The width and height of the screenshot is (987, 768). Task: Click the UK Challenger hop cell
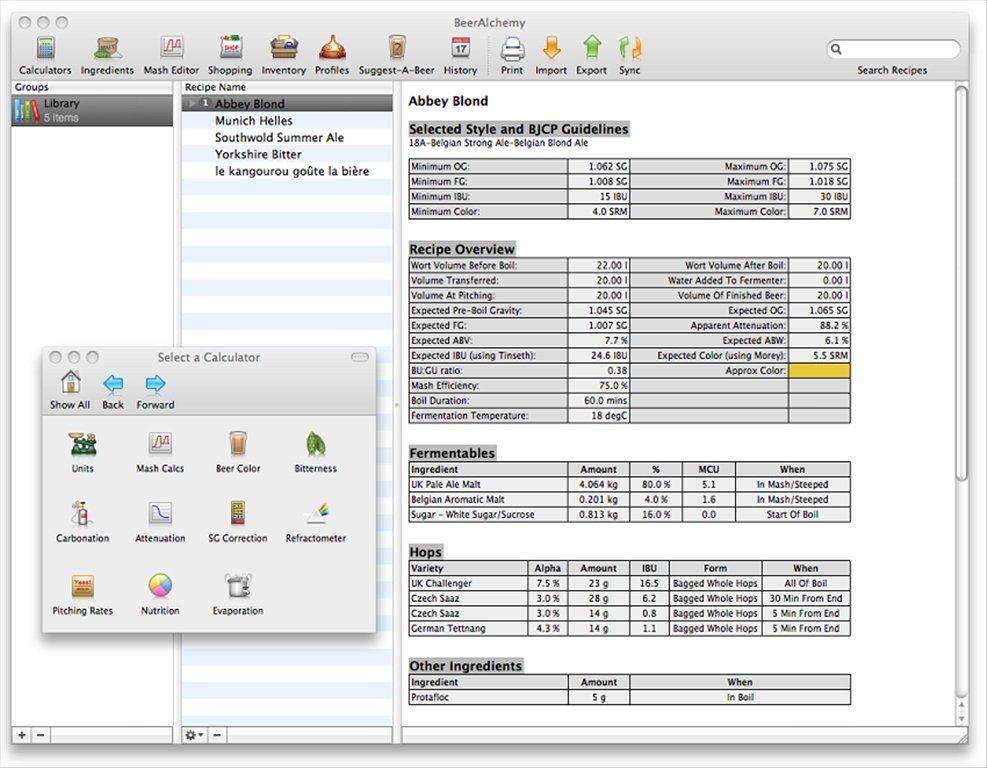tap(468, 584)
